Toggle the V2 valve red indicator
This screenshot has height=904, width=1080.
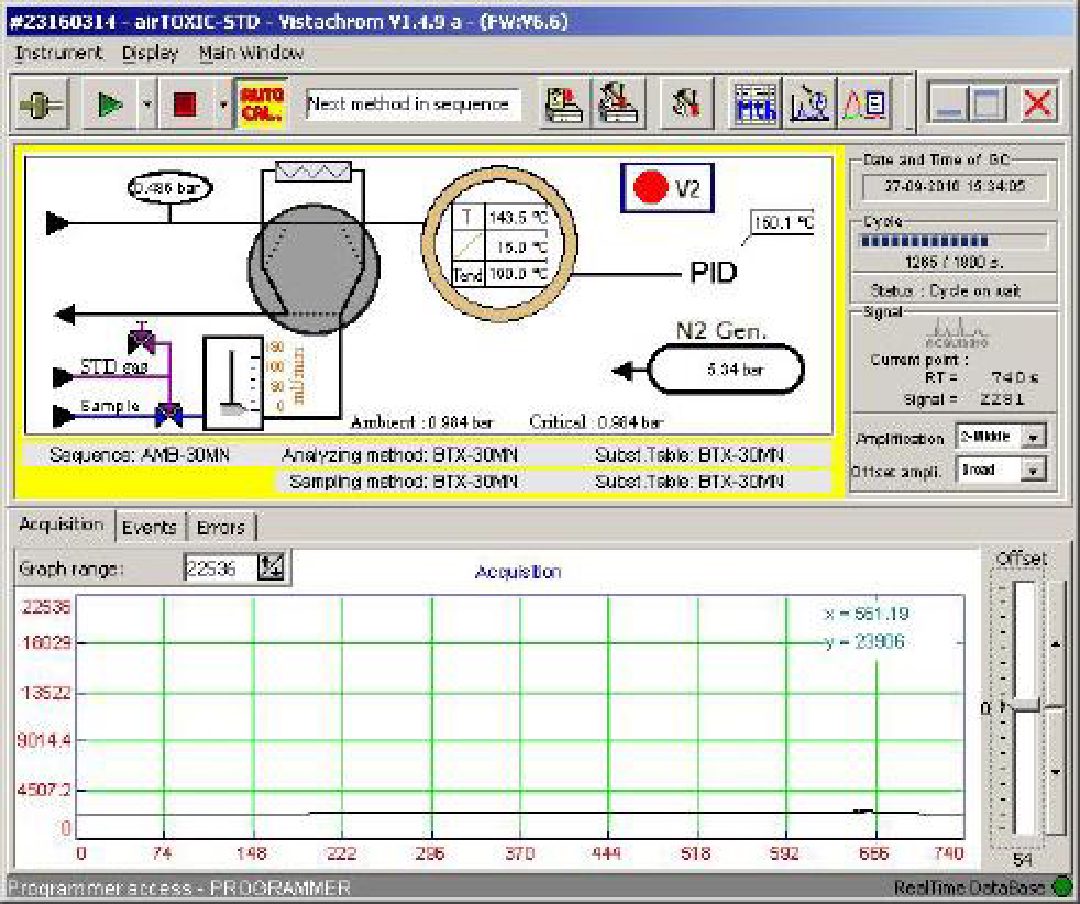[649, 188]
